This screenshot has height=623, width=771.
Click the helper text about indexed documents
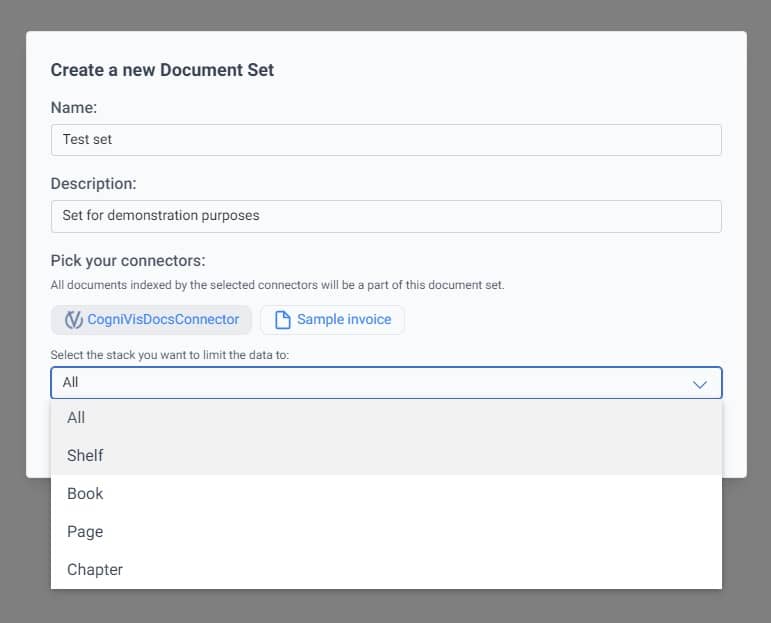click(277, 285)
